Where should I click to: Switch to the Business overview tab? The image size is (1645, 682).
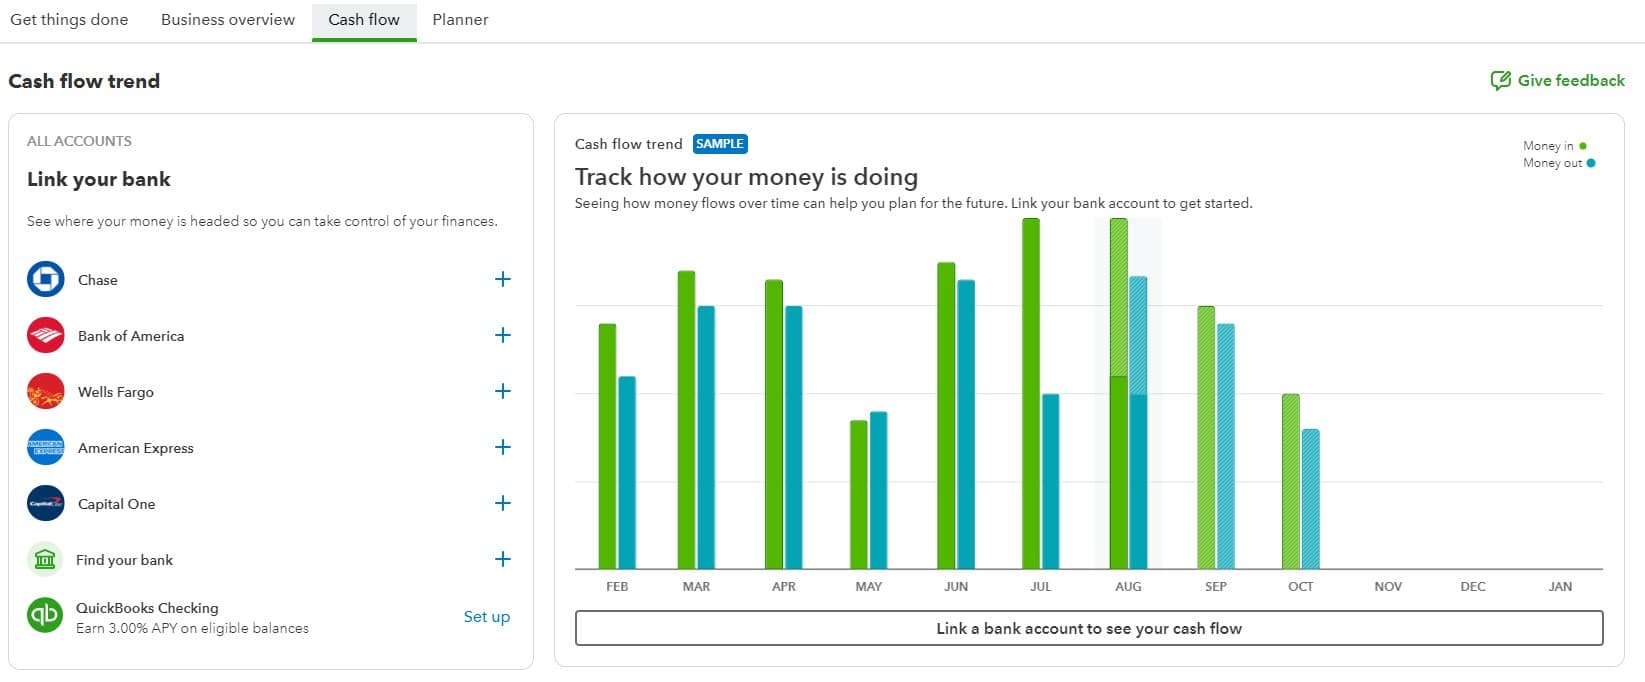pyautogui.click(x=228, y=20)
